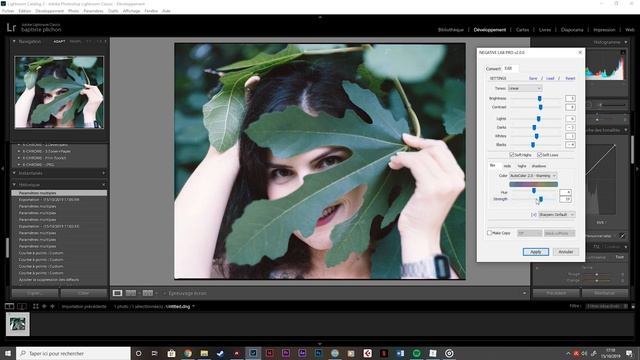640x360 pixels.
Task: Open the Photo menu
Action: click(73, 11)
